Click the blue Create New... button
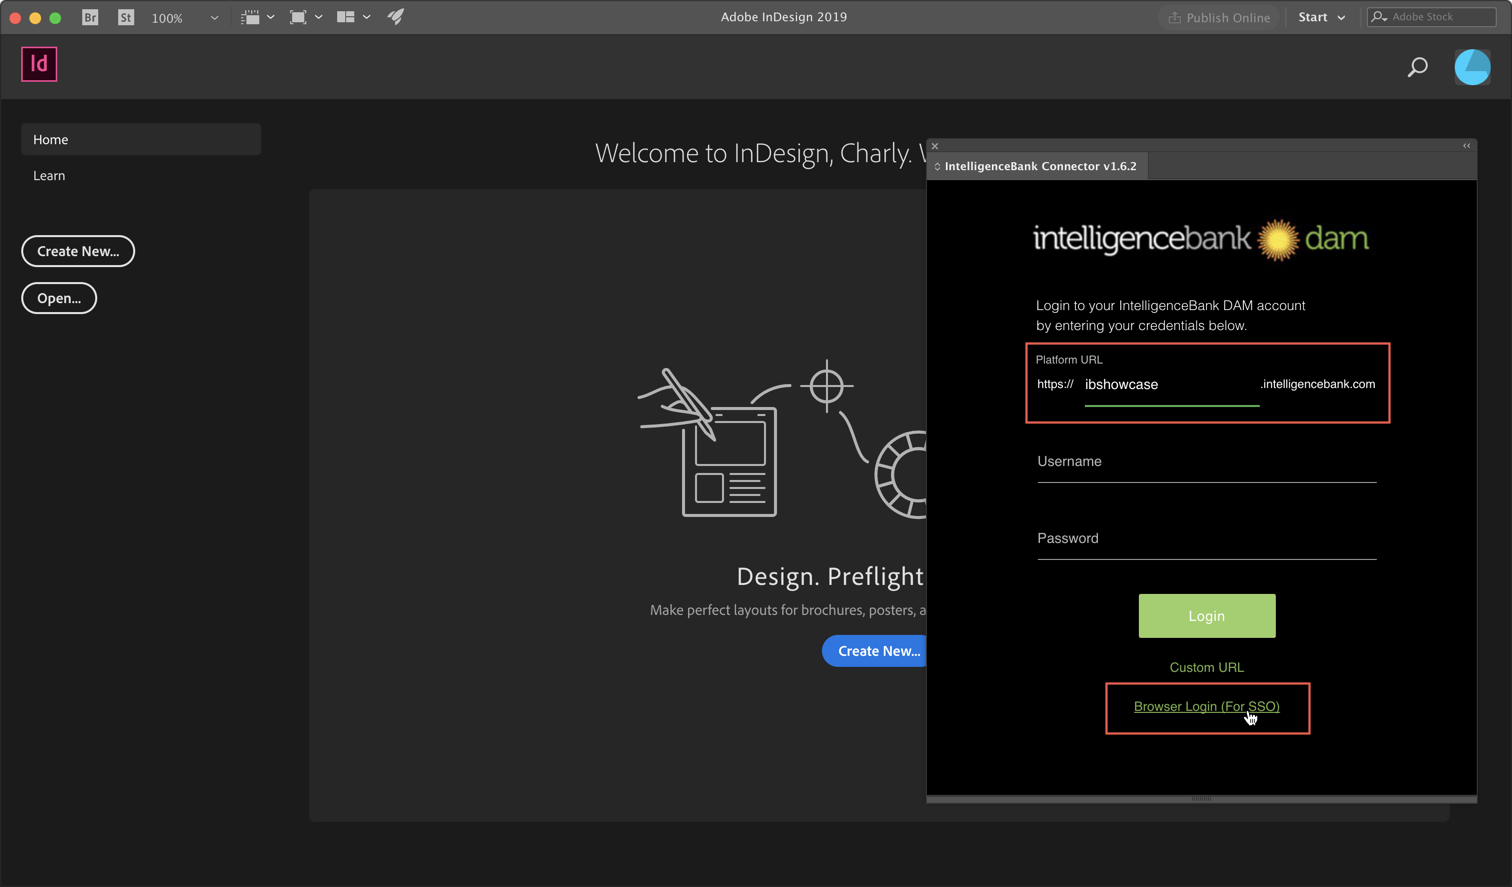The width and height of the screenshot is (1512, 887). pos(876,651)
